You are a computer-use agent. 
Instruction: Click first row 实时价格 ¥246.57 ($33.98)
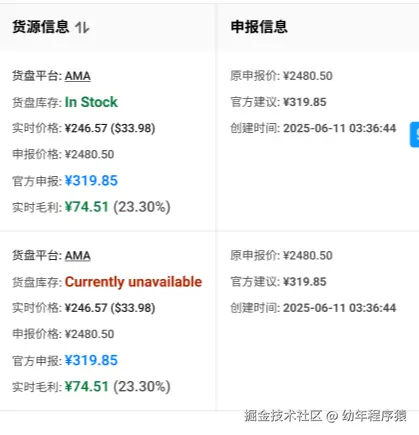point(110,128)
